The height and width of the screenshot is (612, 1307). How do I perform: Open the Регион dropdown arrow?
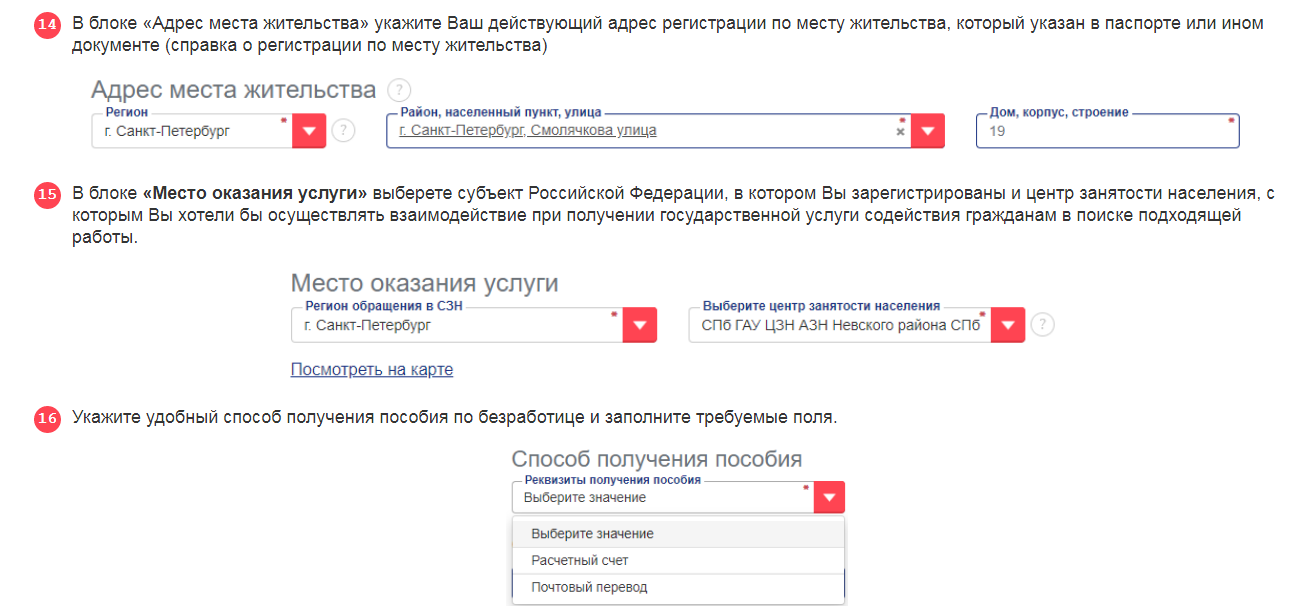click(x=309, y=131)
